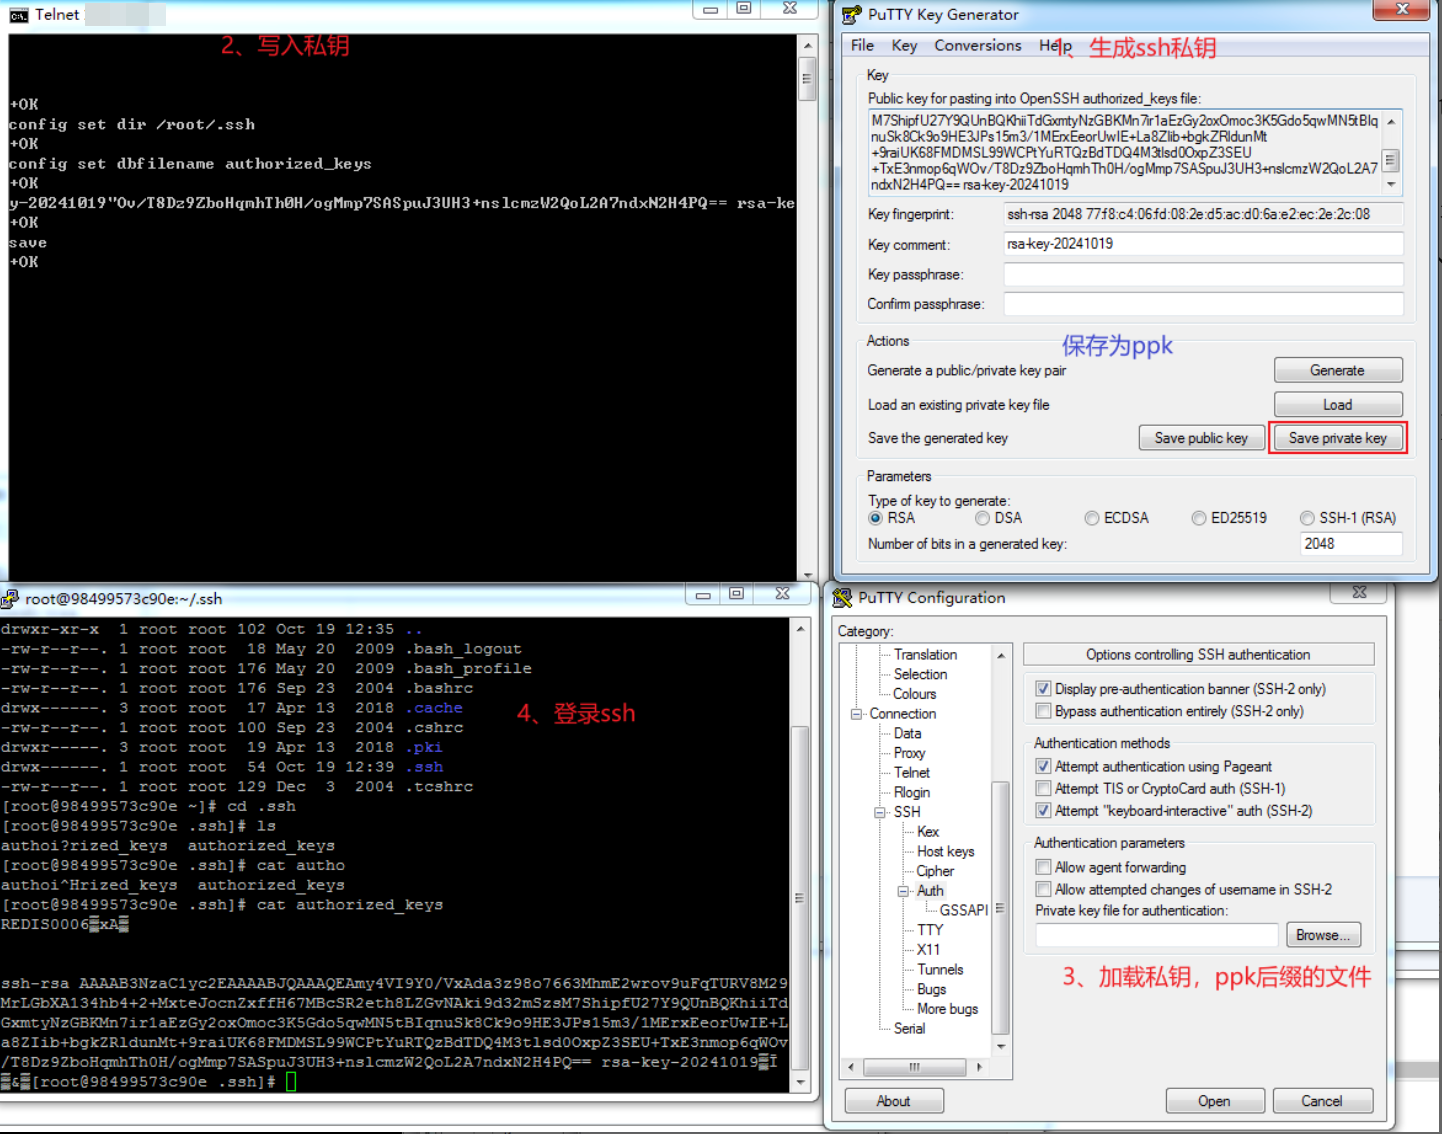Click the root SSH terminal title icon

(x=10, y=599)
